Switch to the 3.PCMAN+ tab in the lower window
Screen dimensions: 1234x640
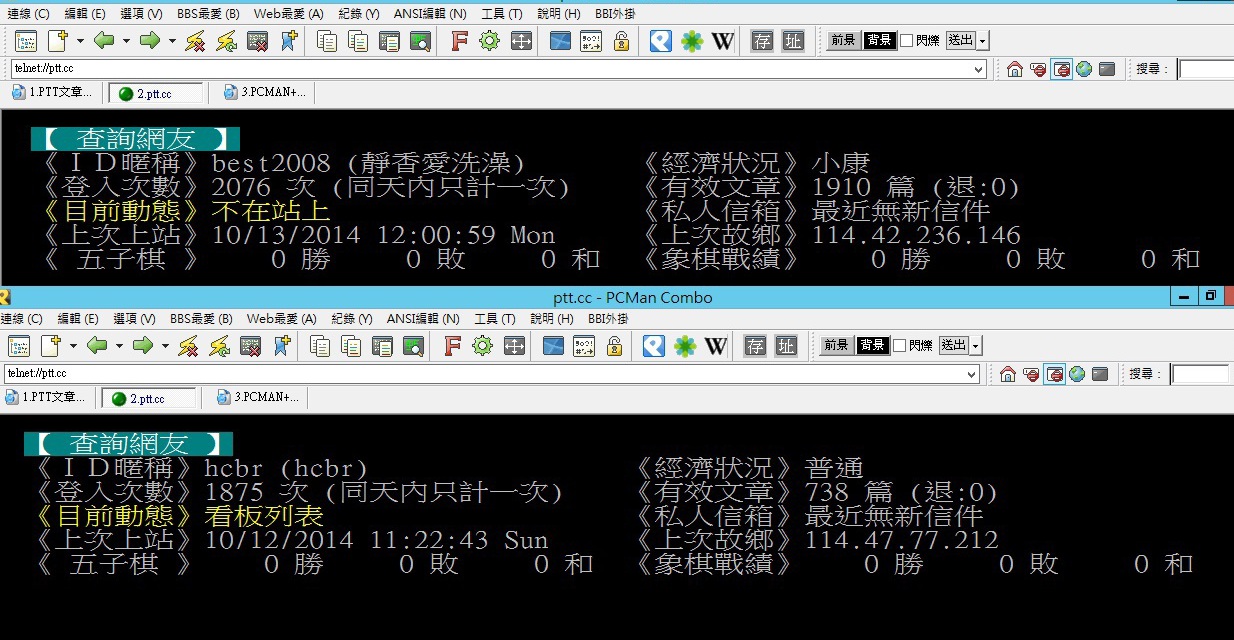tap(259, 398)
